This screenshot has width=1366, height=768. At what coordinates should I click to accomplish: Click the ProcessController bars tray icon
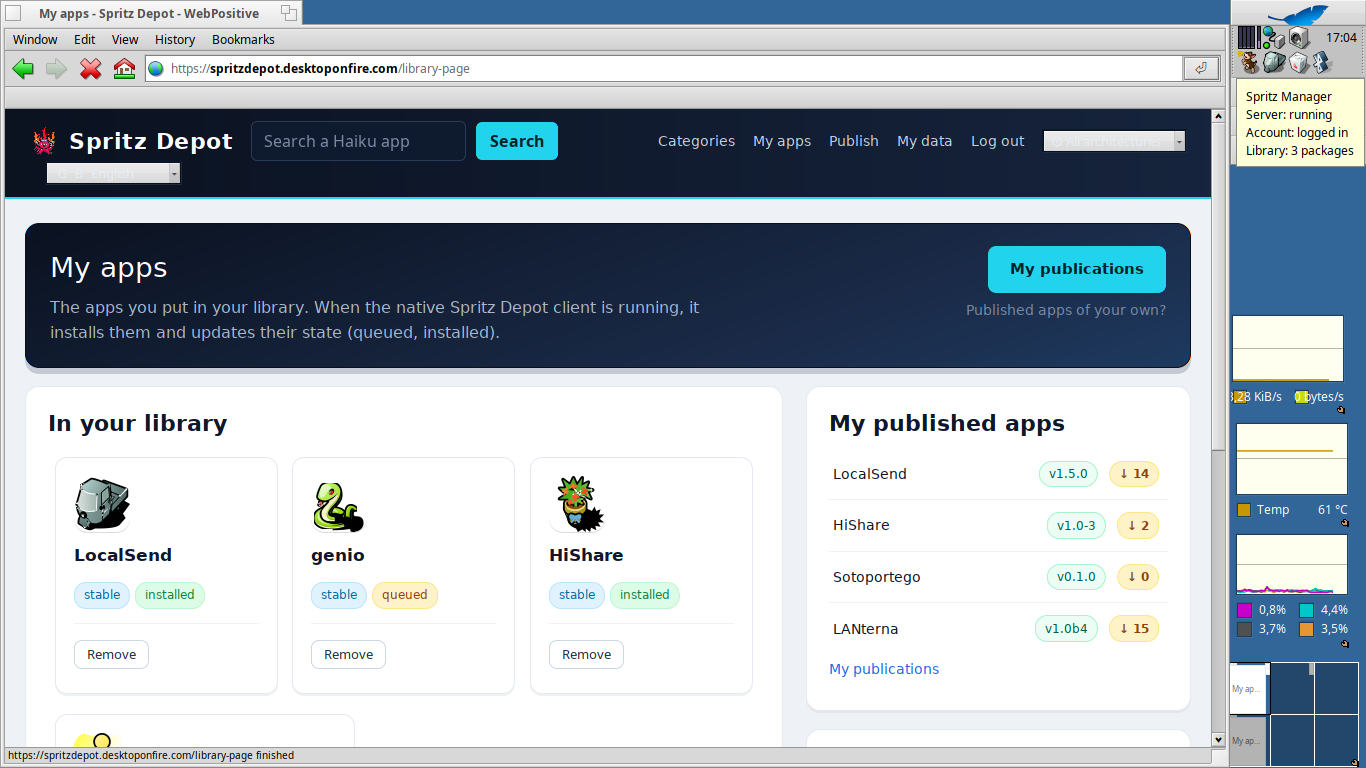[x=1248, y=38]
